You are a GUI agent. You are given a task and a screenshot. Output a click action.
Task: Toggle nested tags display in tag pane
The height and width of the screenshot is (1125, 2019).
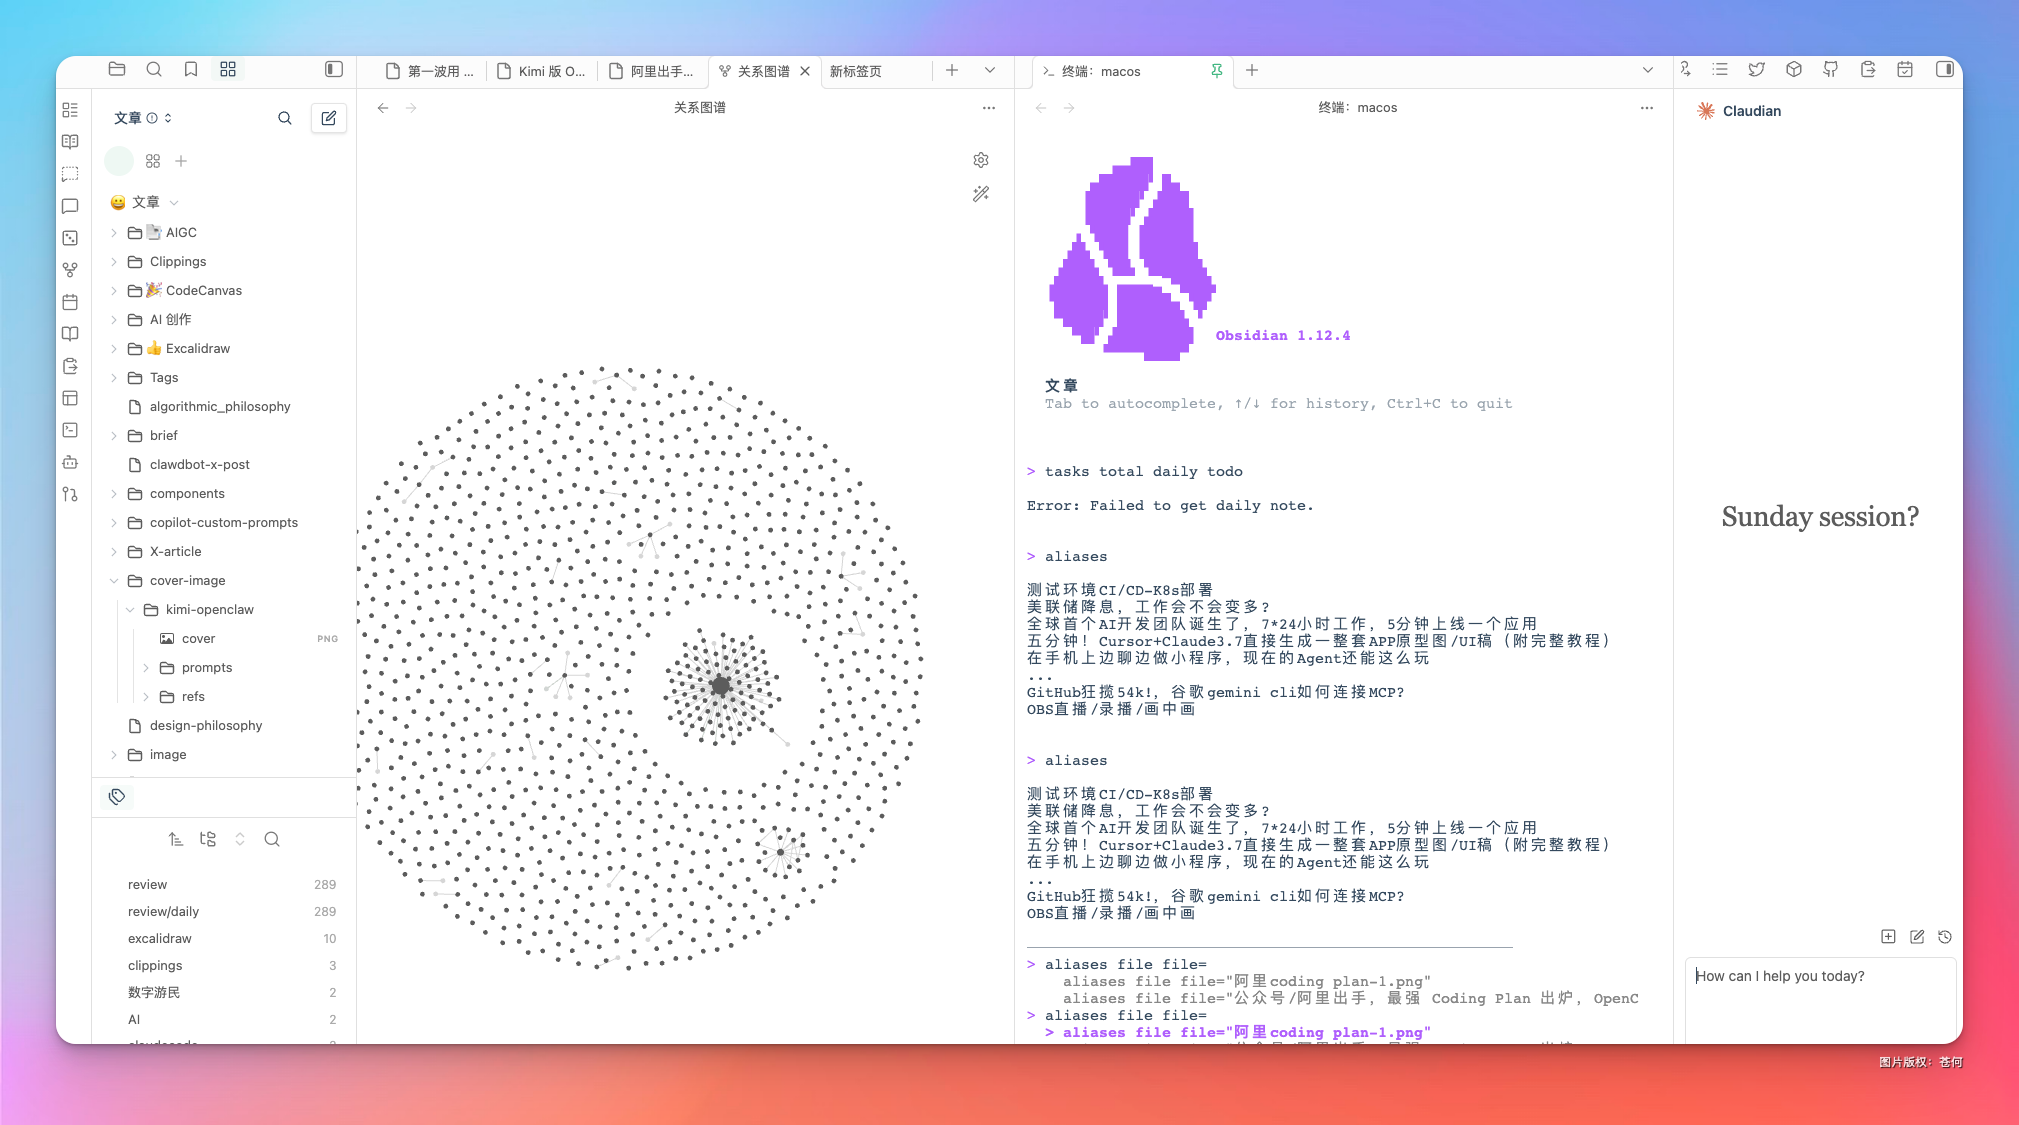[207, 839]
